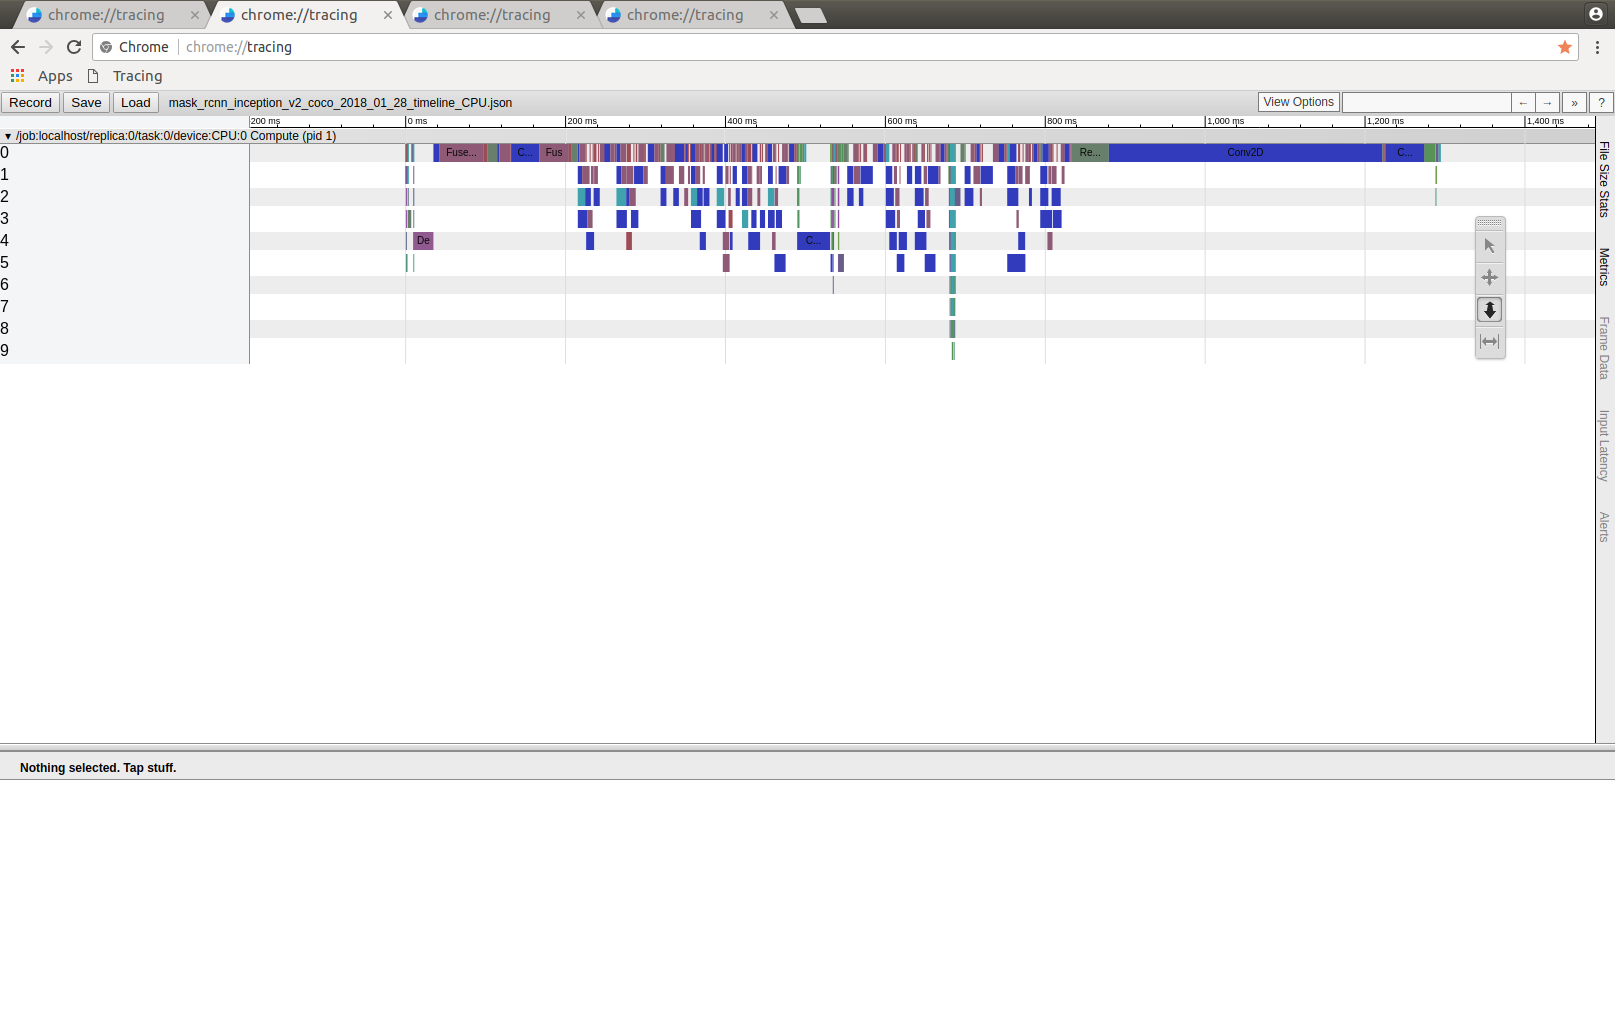Close the third chrome://tracing tab
The image size is (1615, 1026).
tap(581, 15)
